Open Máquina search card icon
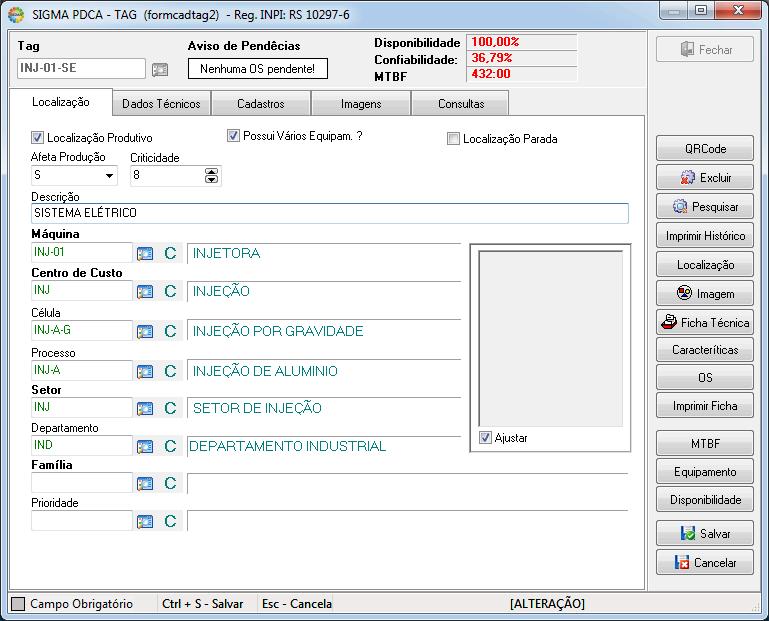This screenshot has height=621, width=769. click(x=145, y=254)
